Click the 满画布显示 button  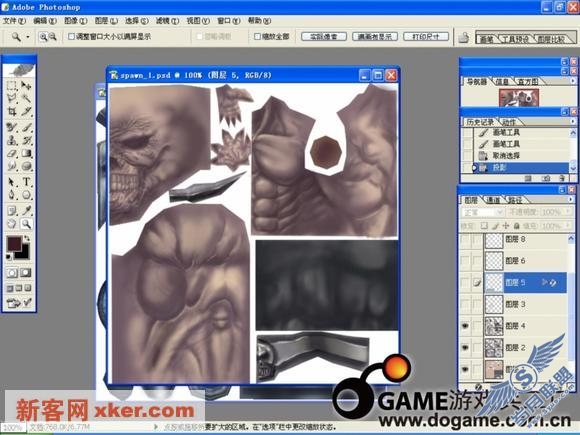pyautogui.click(x=375, y=37)
